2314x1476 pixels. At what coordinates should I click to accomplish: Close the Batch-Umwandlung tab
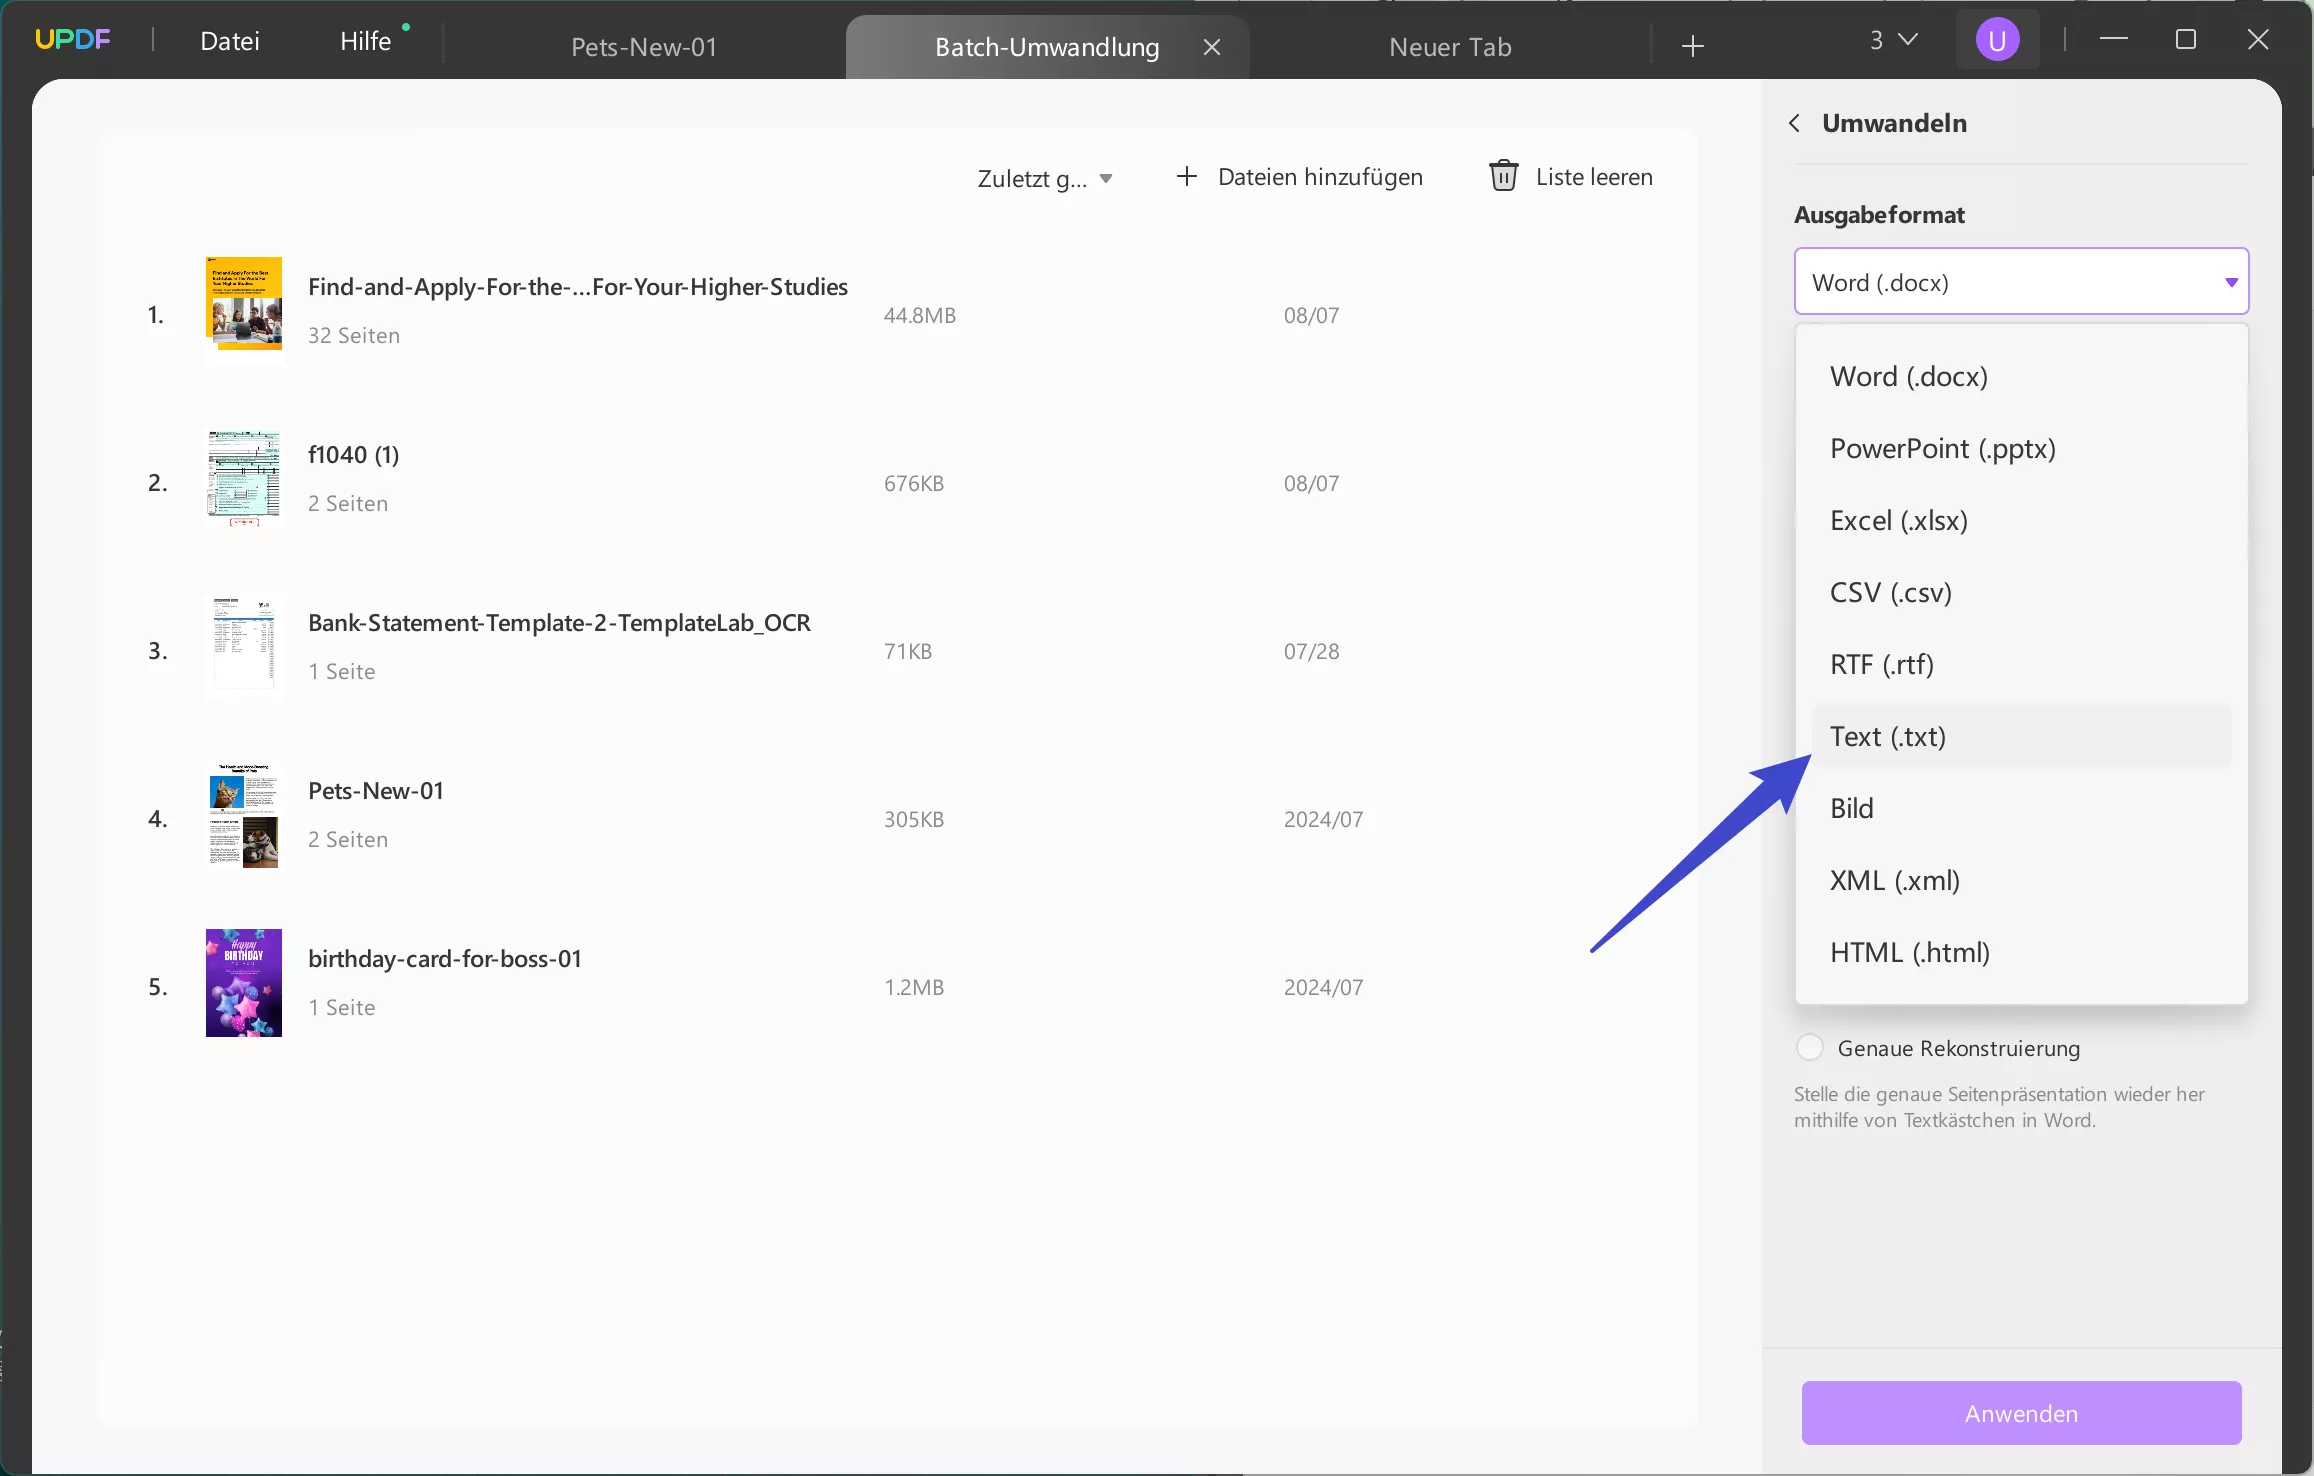click(1211, 47)
